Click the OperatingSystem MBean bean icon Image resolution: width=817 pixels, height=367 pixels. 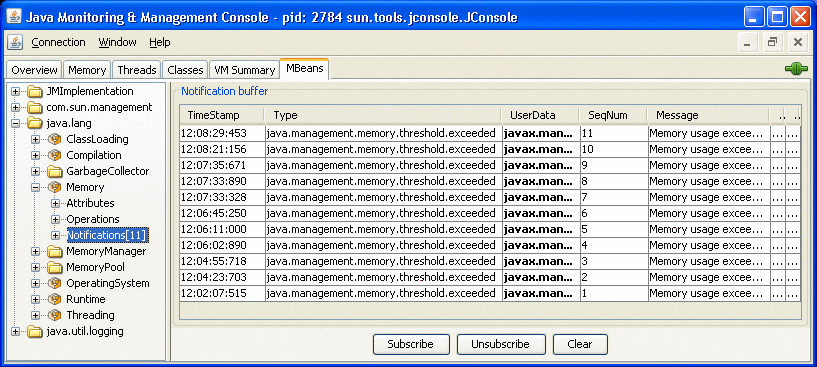click(x=54, y=284)
